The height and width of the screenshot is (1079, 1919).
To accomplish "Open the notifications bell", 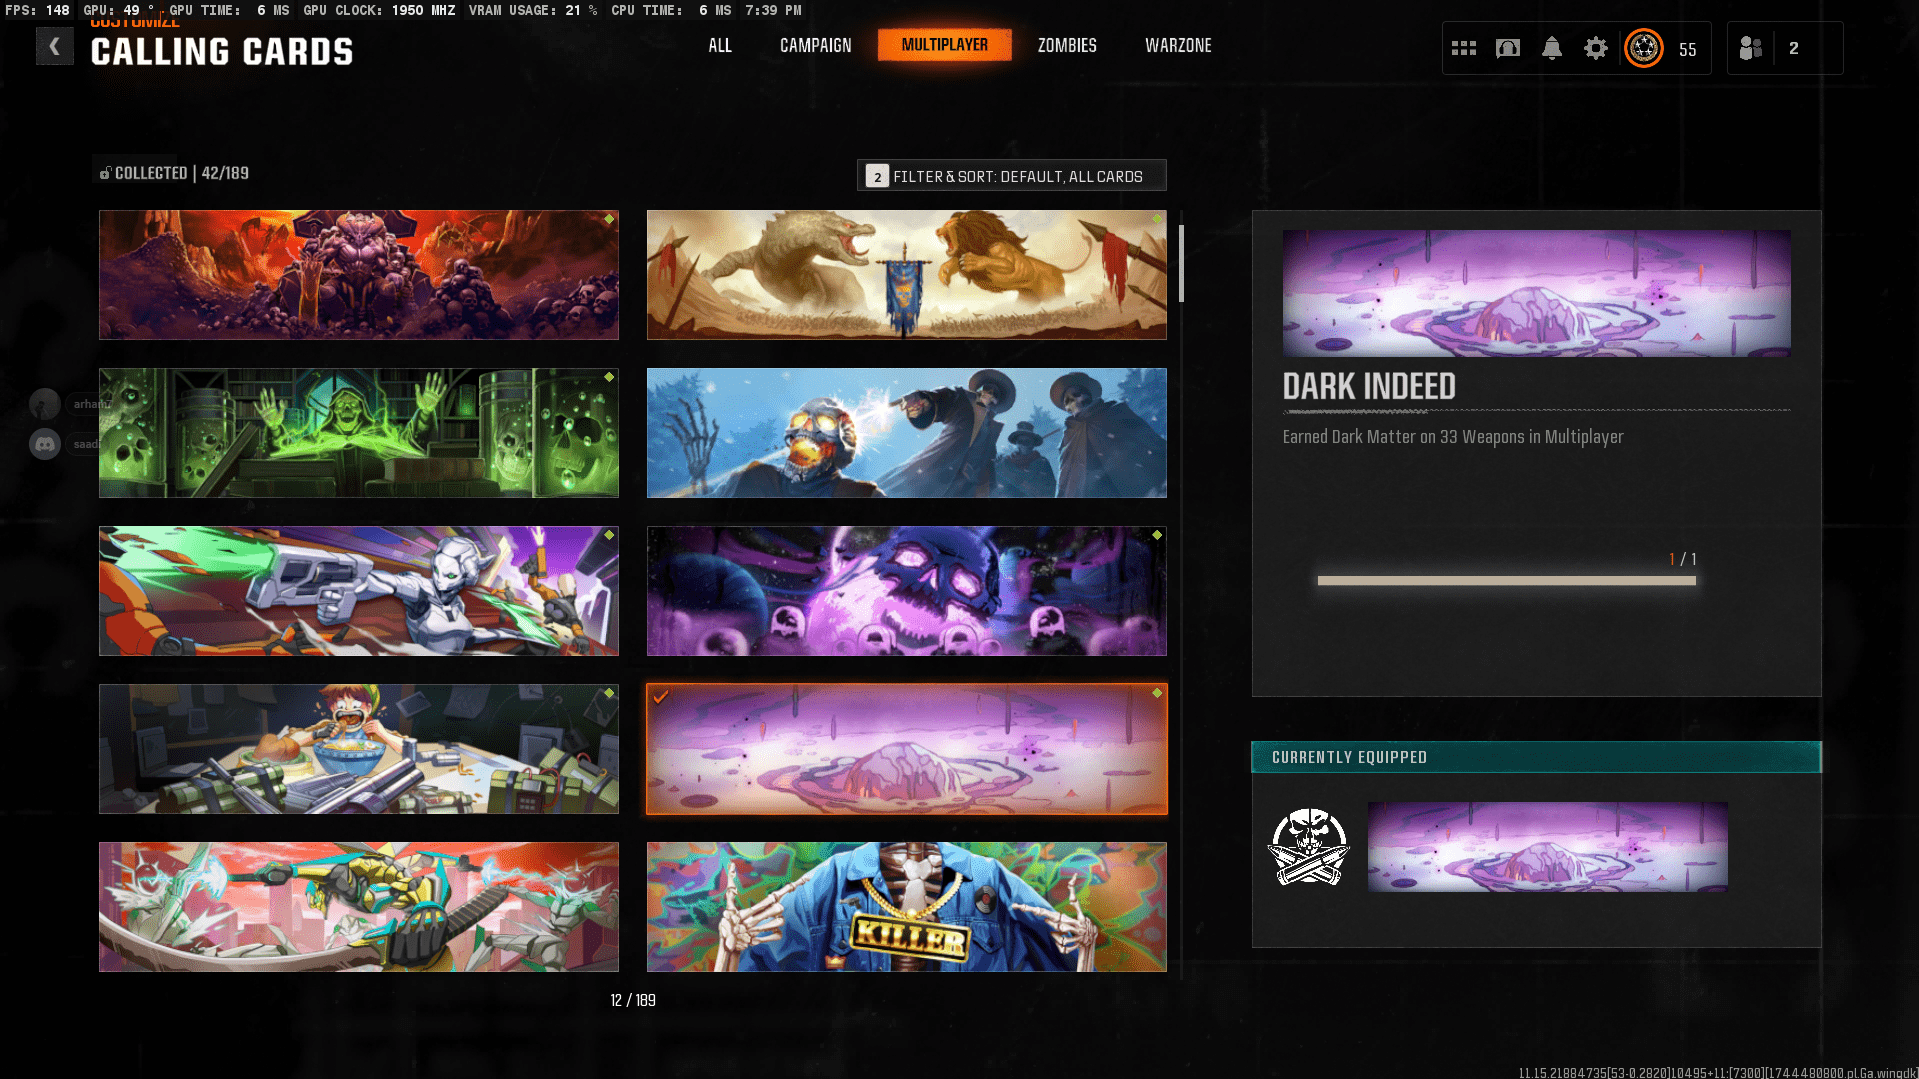I will [1551, 48].
